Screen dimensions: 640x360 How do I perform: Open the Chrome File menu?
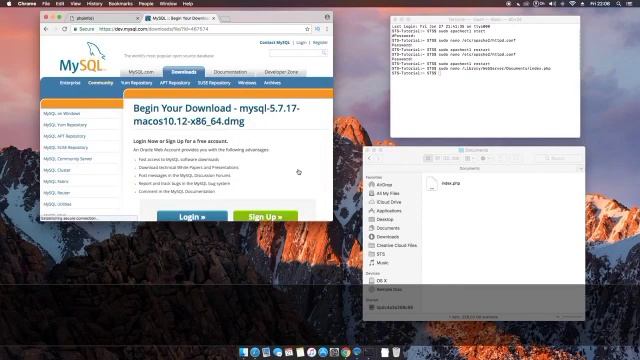coord(46,4)
